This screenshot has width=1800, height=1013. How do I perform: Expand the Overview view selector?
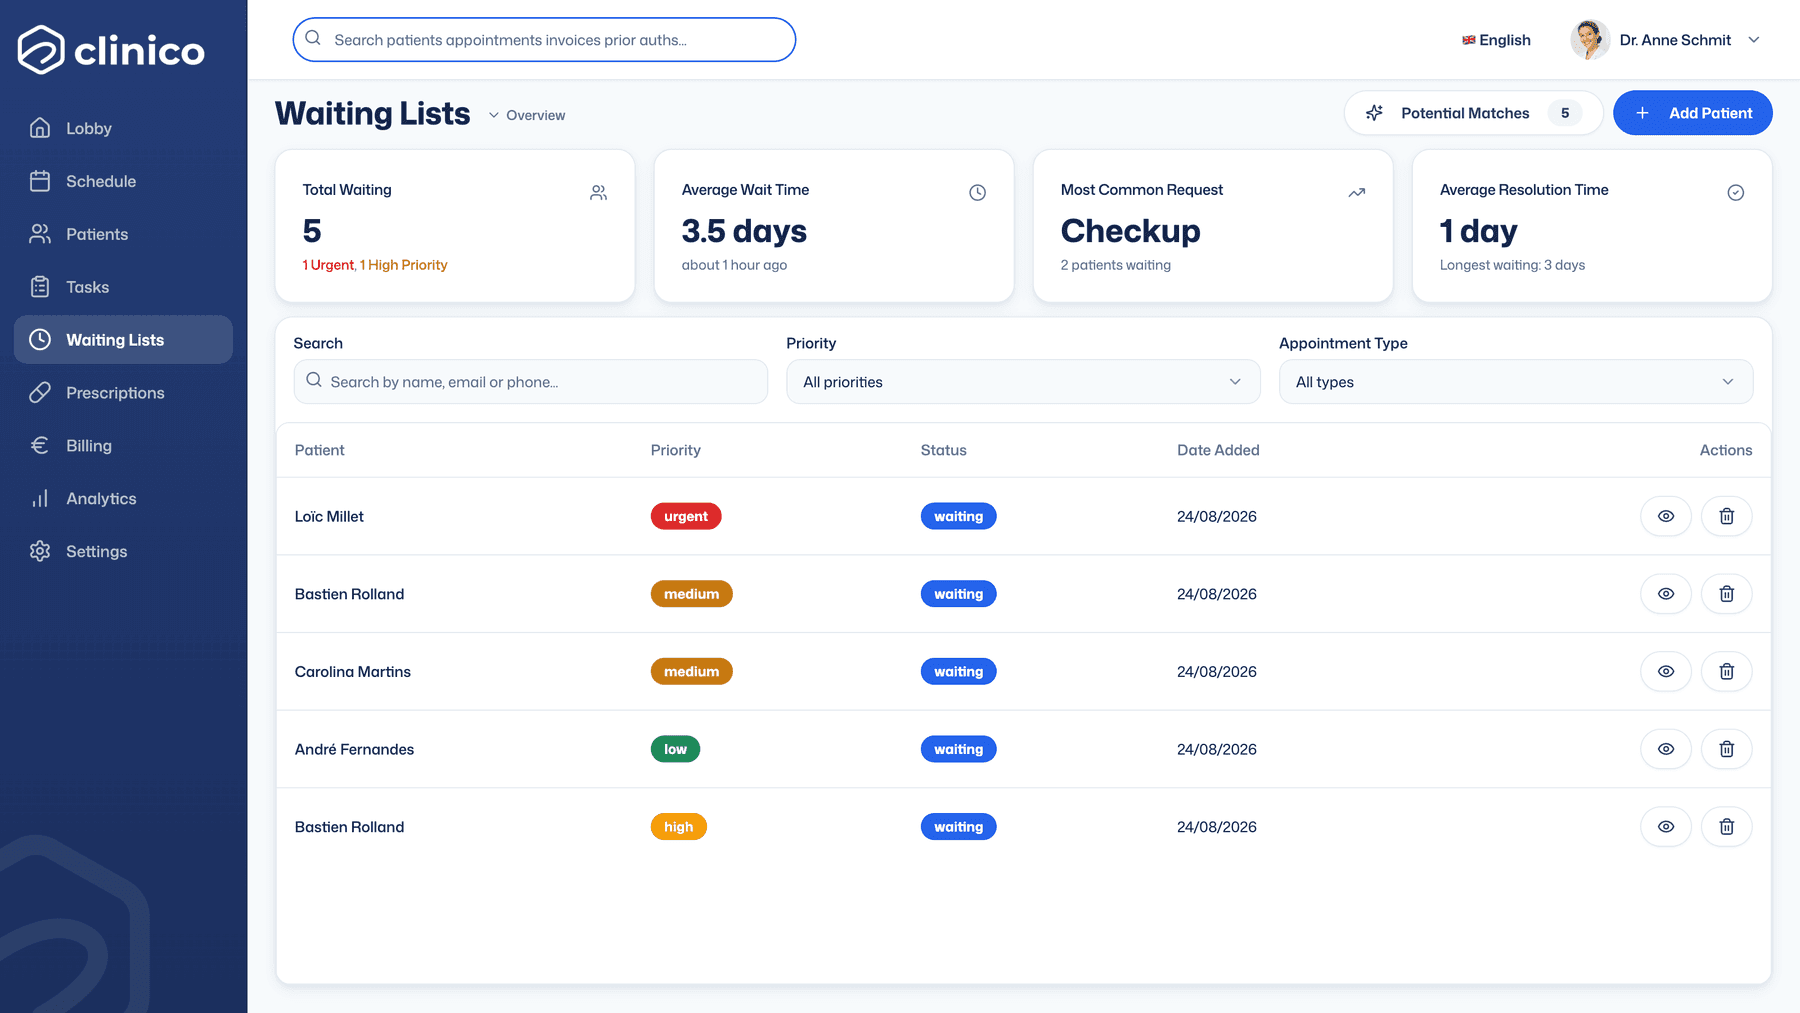pos(527,115)
